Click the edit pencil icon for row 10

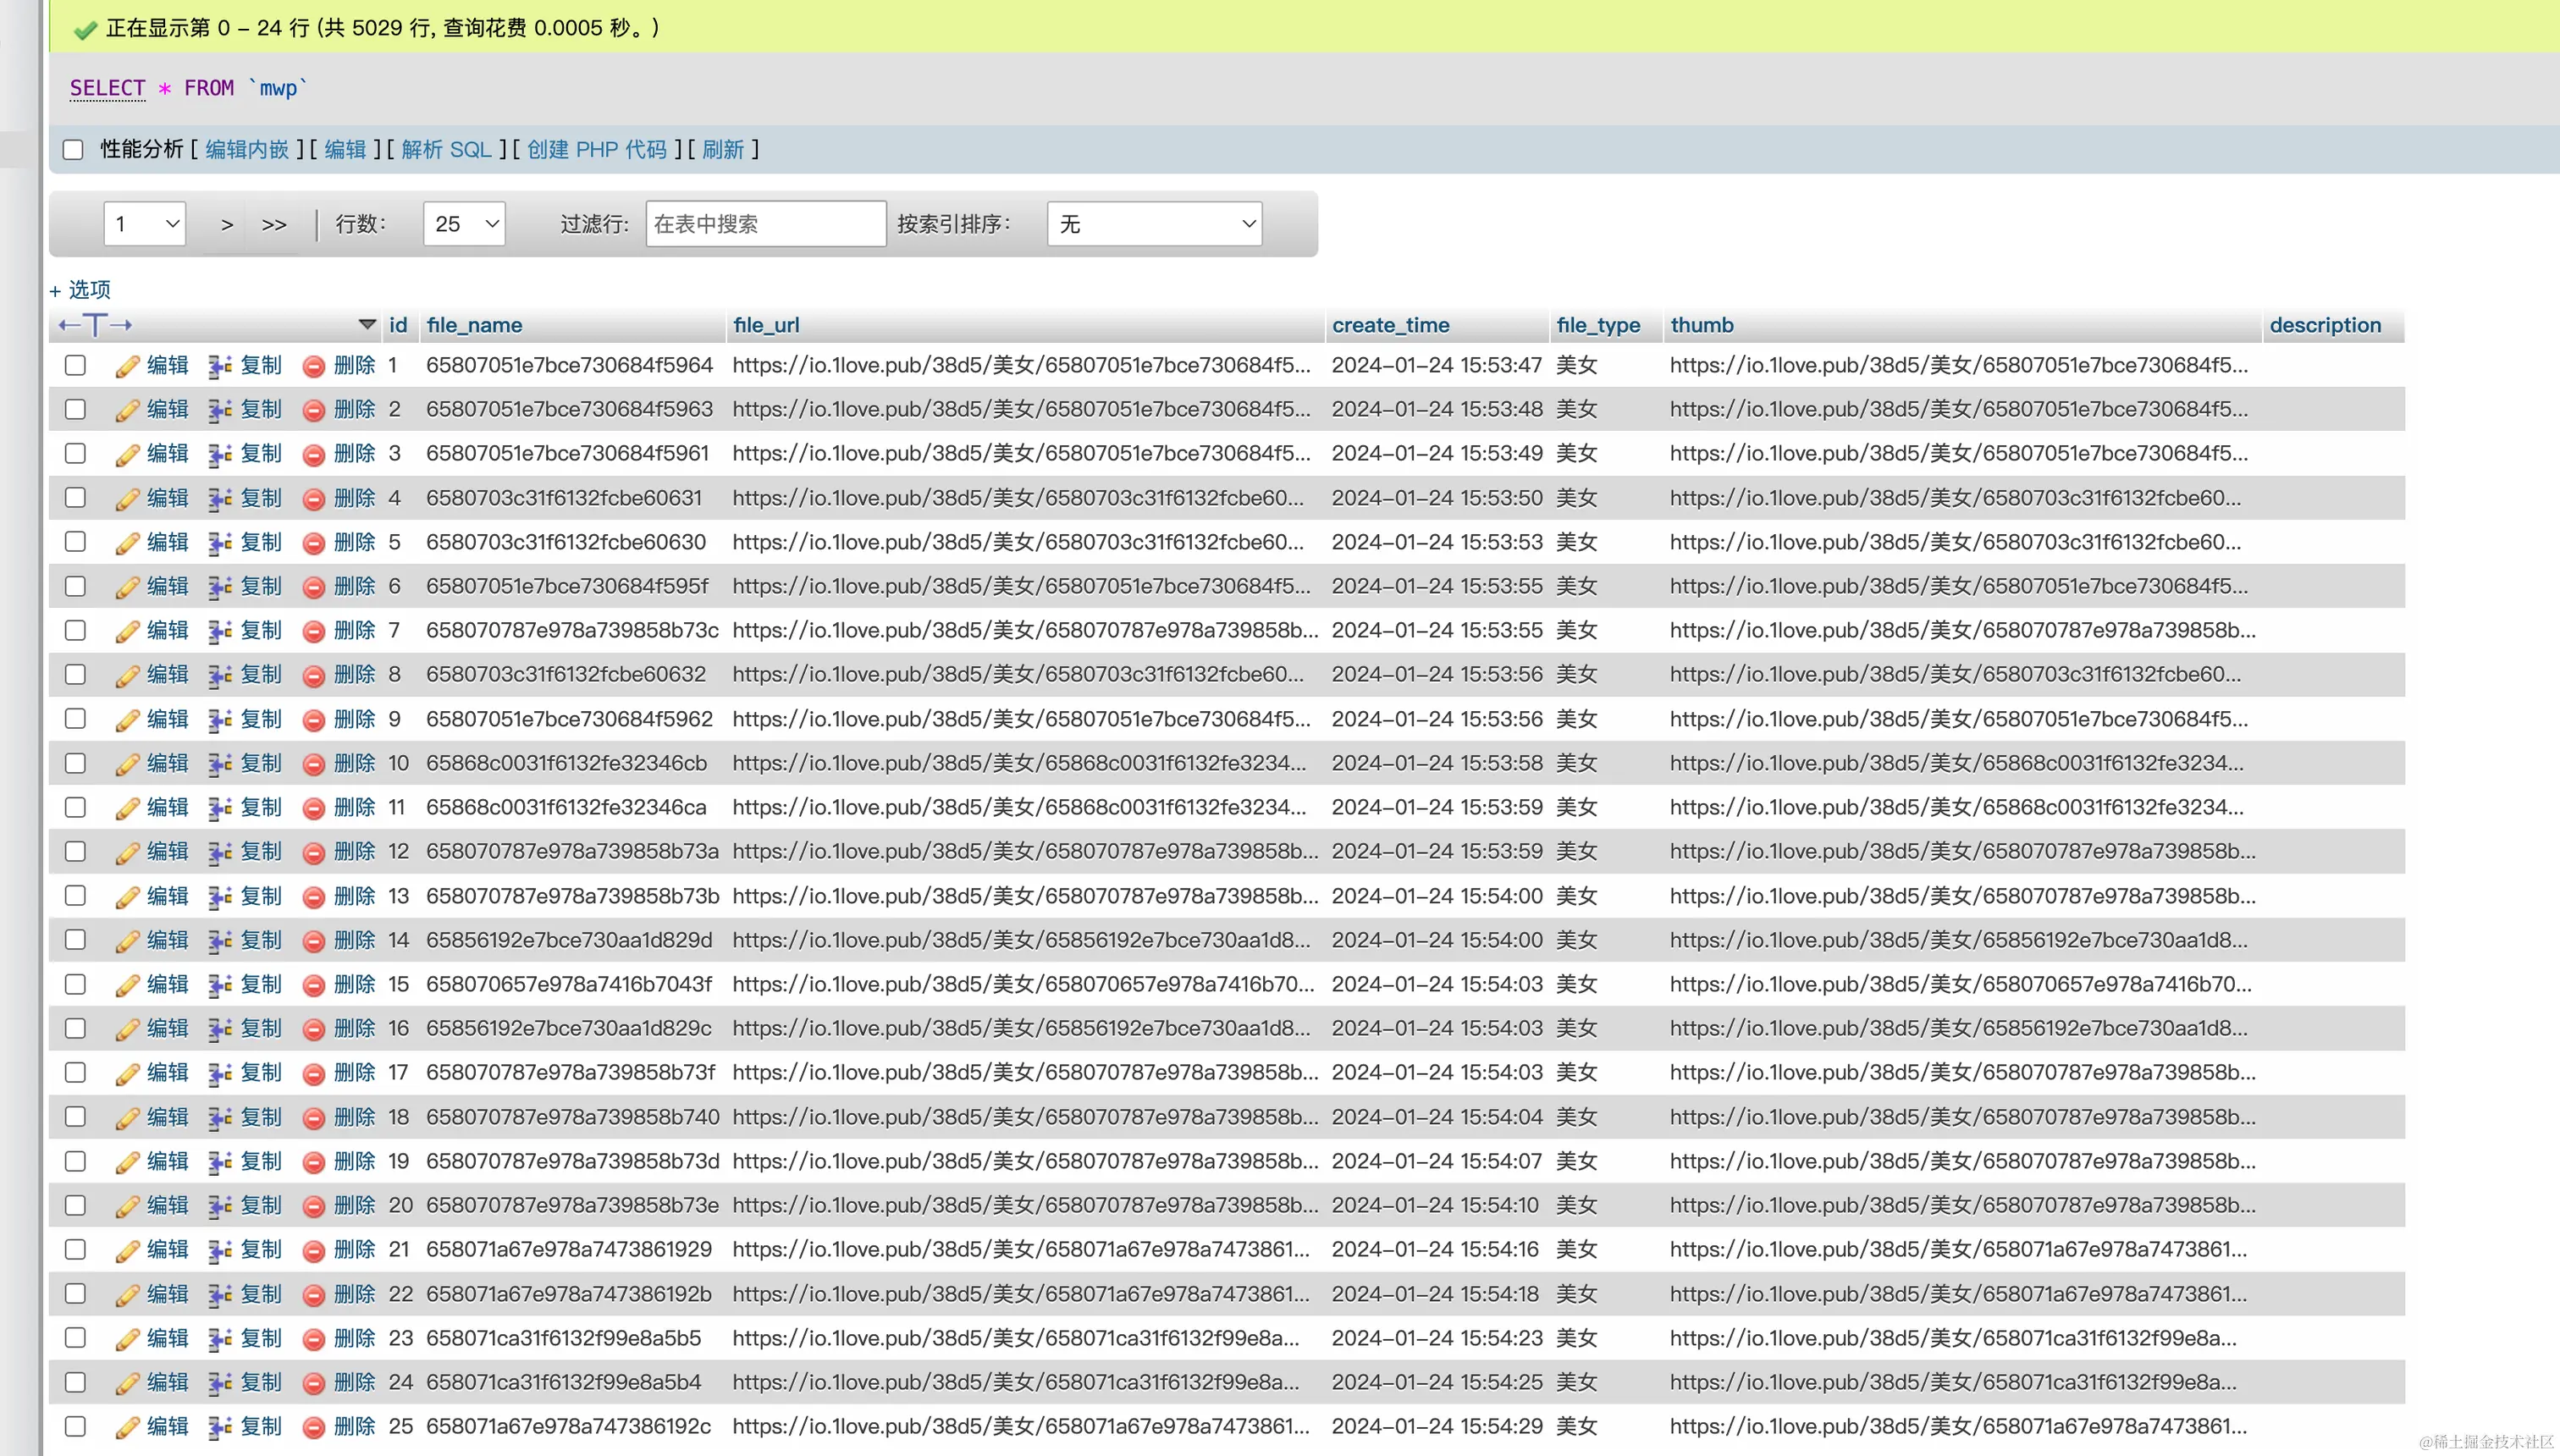tap(127, 764)
